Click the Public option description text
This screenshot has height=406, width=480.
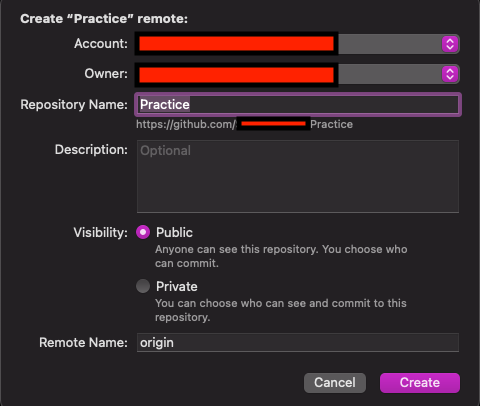(281, 256)
